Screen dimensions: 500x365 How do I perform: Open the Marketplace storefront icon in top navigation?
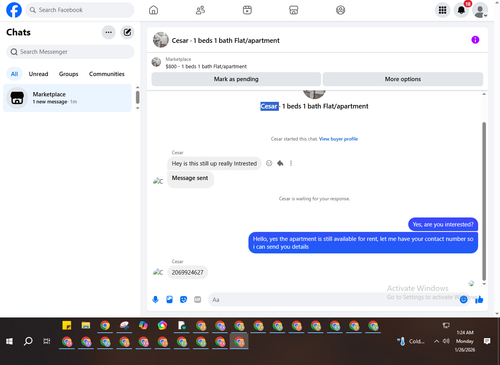tap(294, 10)
